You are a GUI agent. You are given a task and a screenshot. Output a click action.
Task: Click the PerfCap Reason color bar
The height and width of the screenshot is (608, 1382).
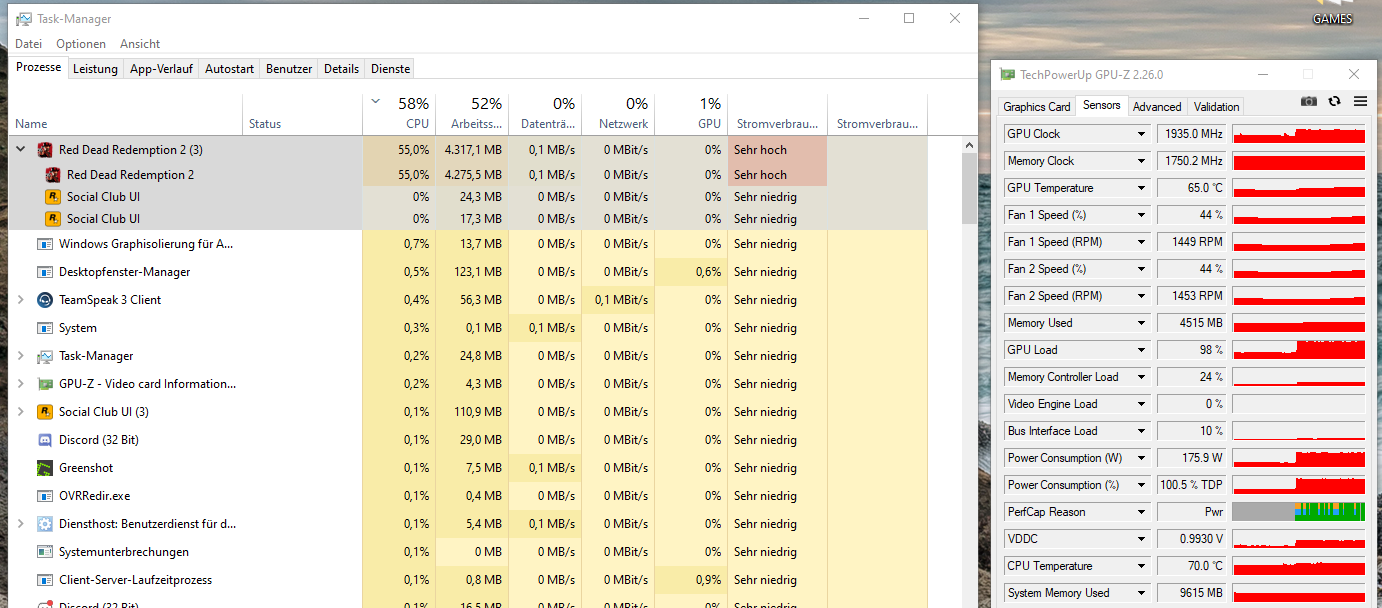point(1298,512)
